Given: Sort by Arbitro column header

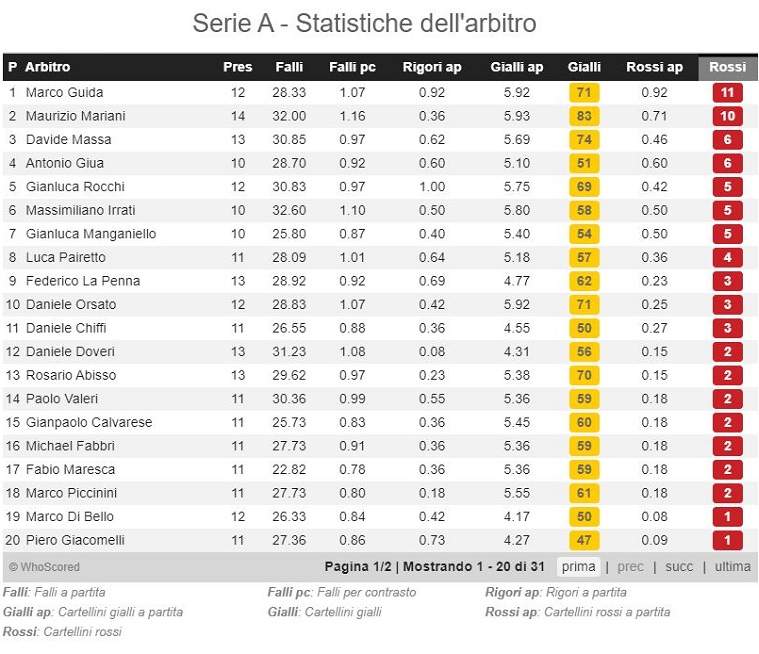Looking at the screenshot, I should pyautogui.click(x=48, y=67).
